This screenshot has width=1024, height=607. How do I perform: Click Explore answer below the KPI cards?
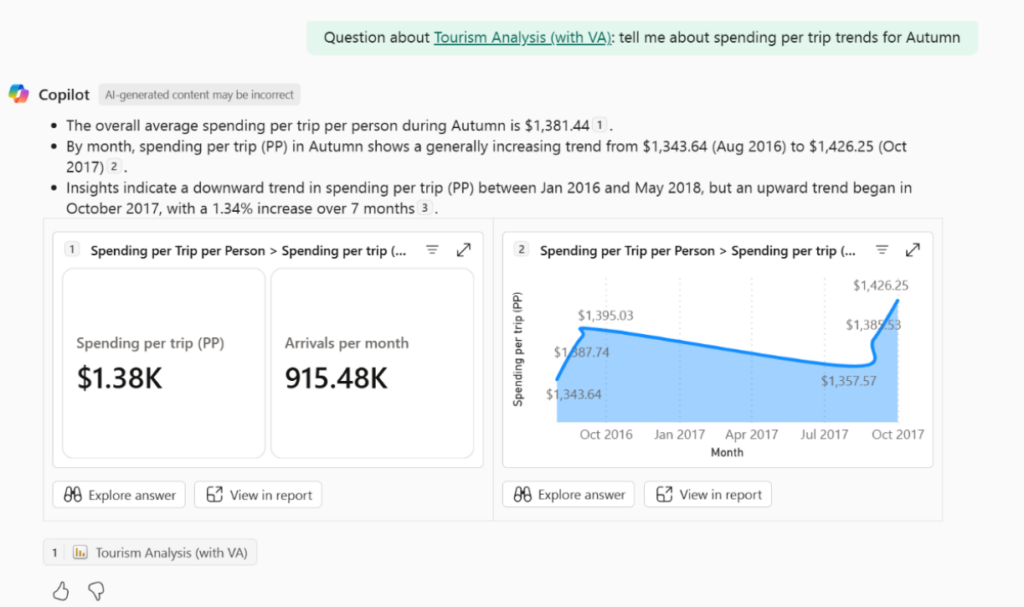pos(119,494)
